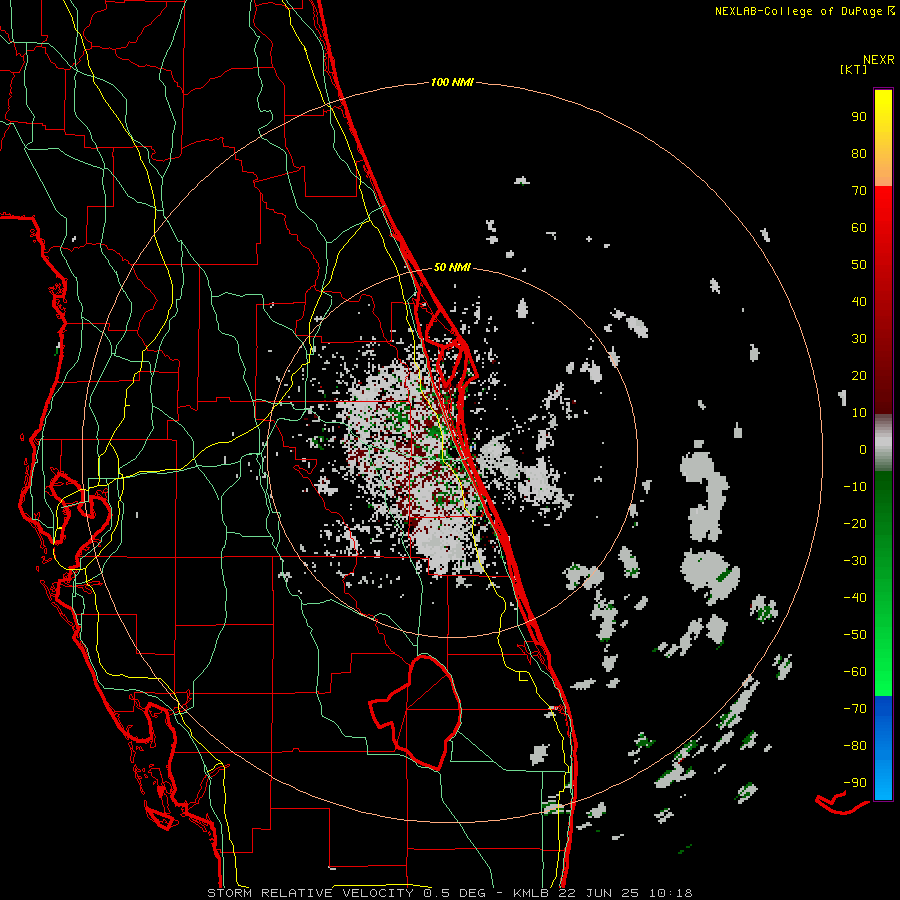Click the 80 value on the velocity scale
Screen dimensions: 900x900
859,153
